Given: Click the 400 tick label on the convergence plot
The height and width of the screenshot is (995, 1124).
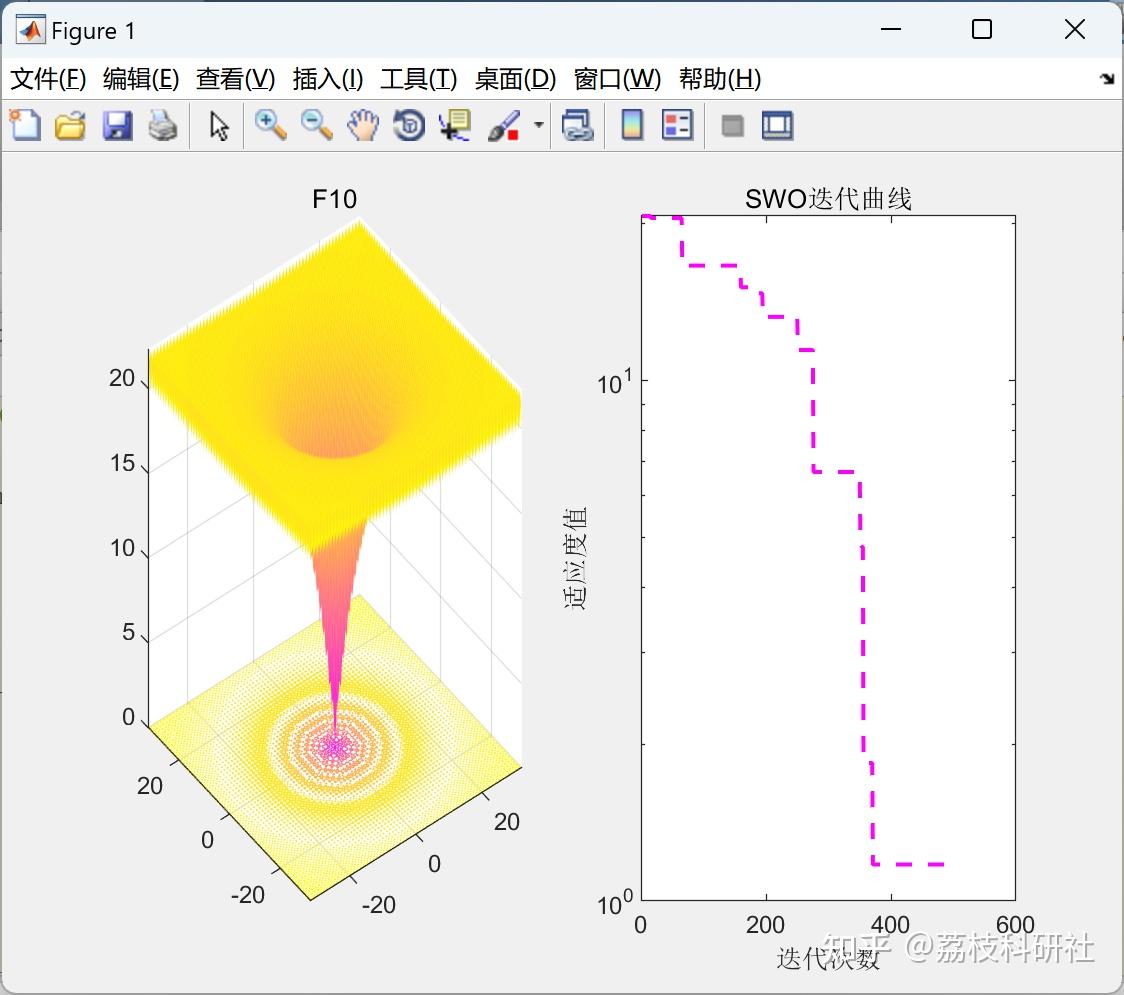Looking at the screenshot, I should (x=890, y=925).
